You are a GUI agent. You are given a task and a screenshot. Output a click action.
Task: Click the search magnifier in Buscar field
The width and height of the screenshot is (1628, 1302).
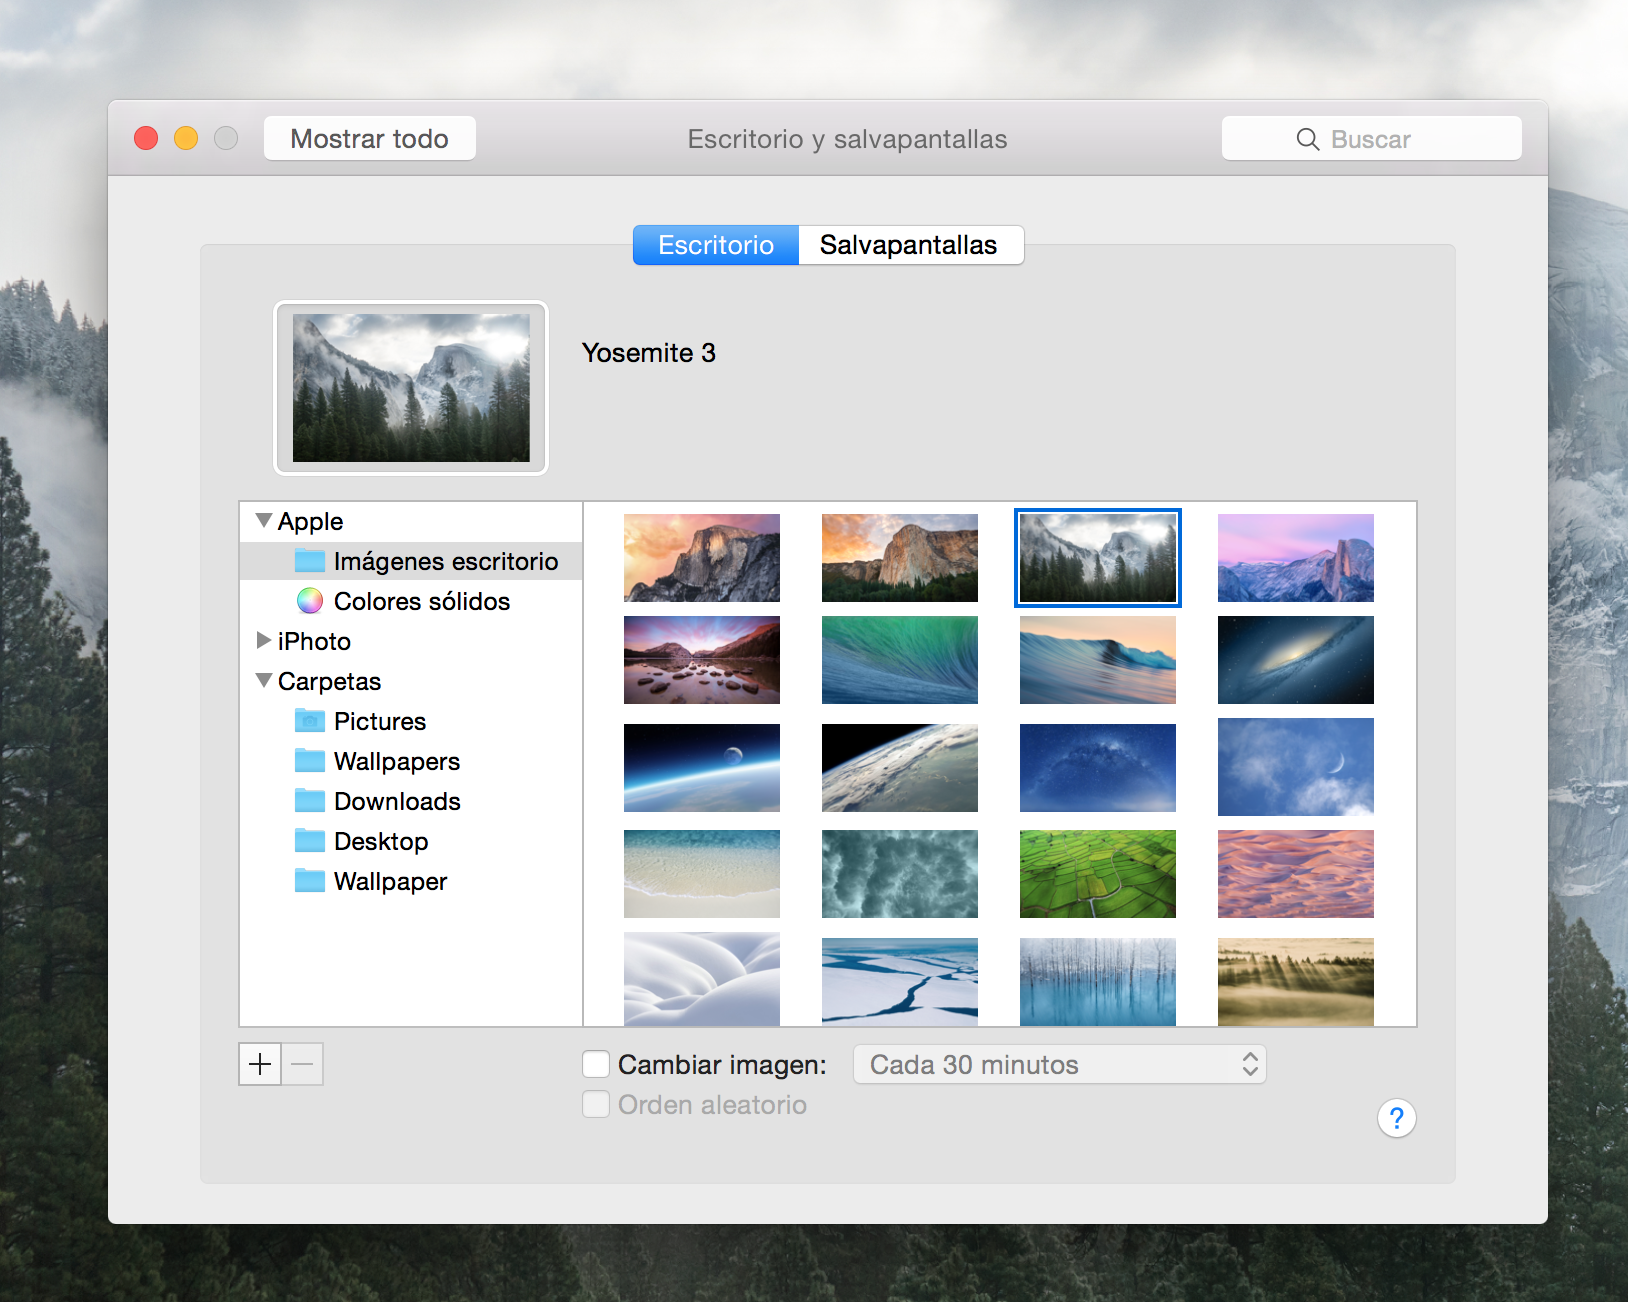(x=1307, y=139)
